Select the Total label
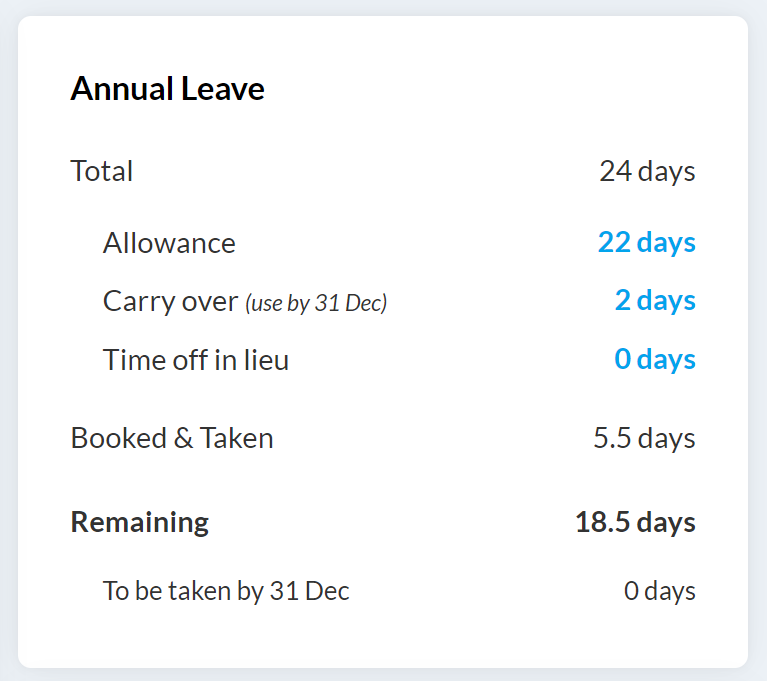The height and width of the screenshot is (681, 767). 102,171
